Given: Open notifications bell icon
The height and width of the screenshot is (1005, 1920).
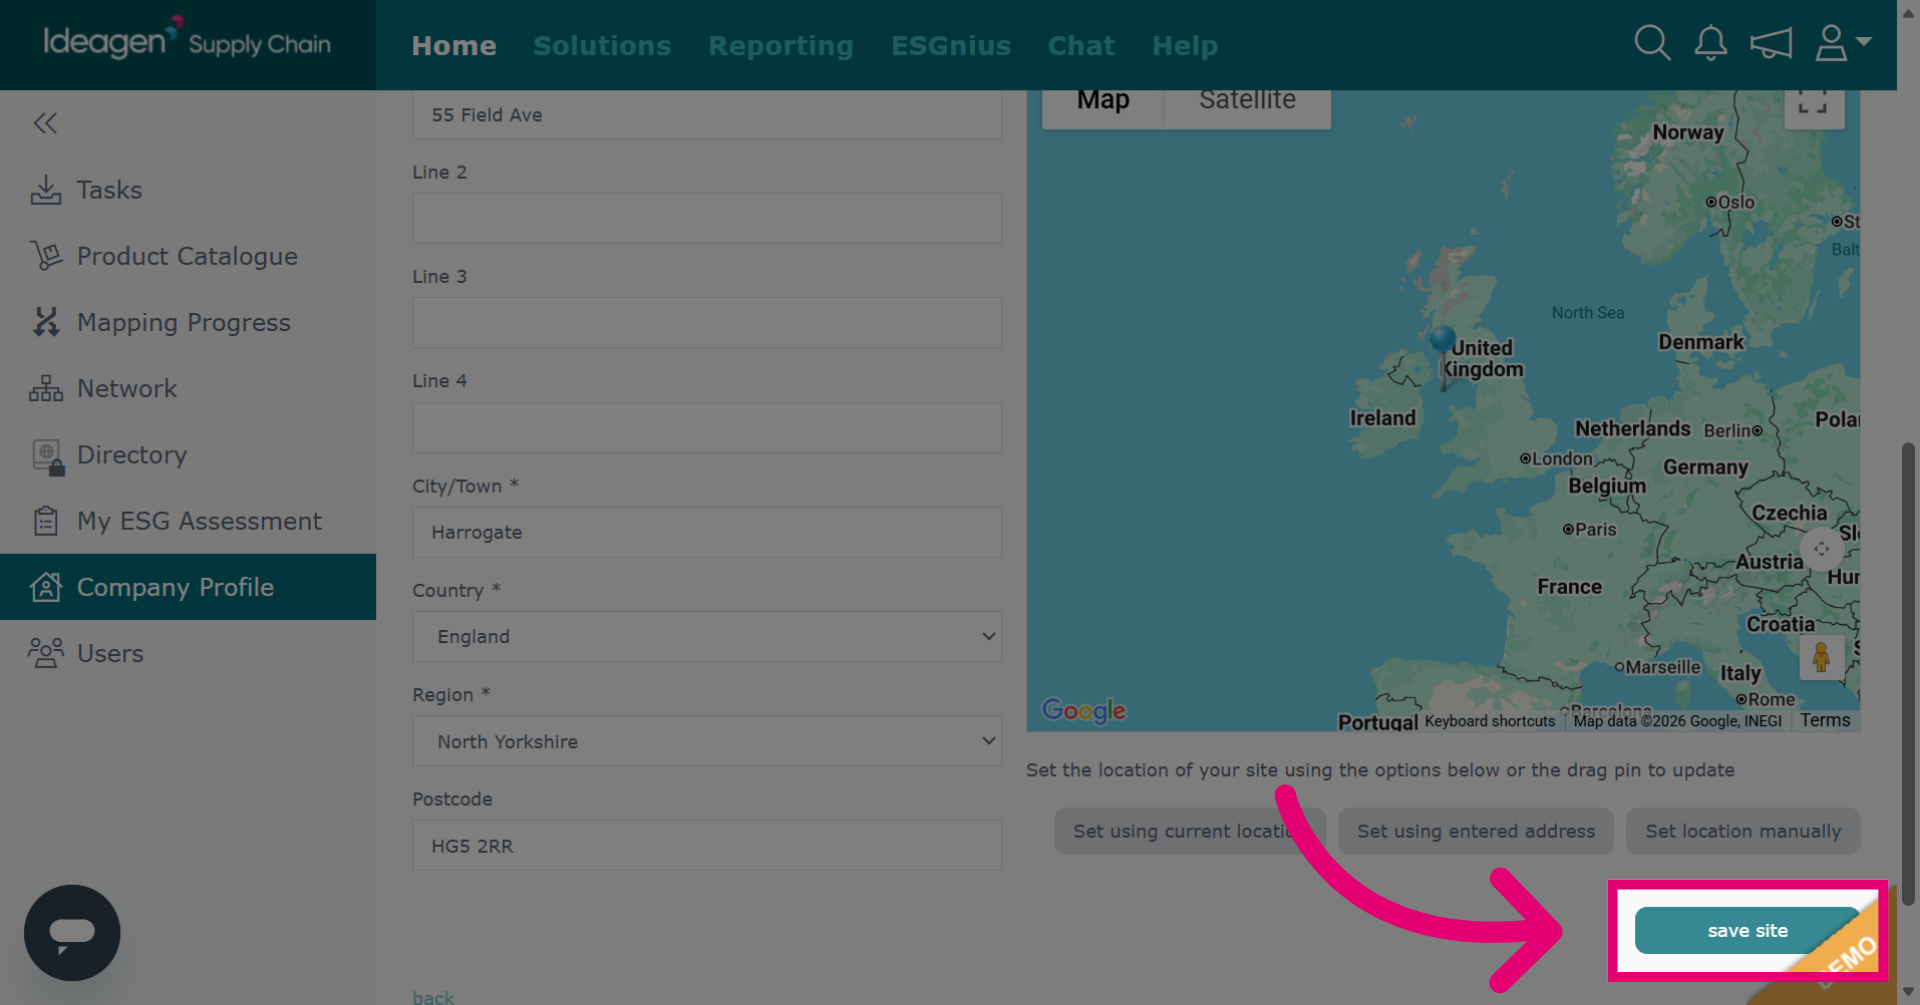Looking at the screenshot, I should (1710, 43).
